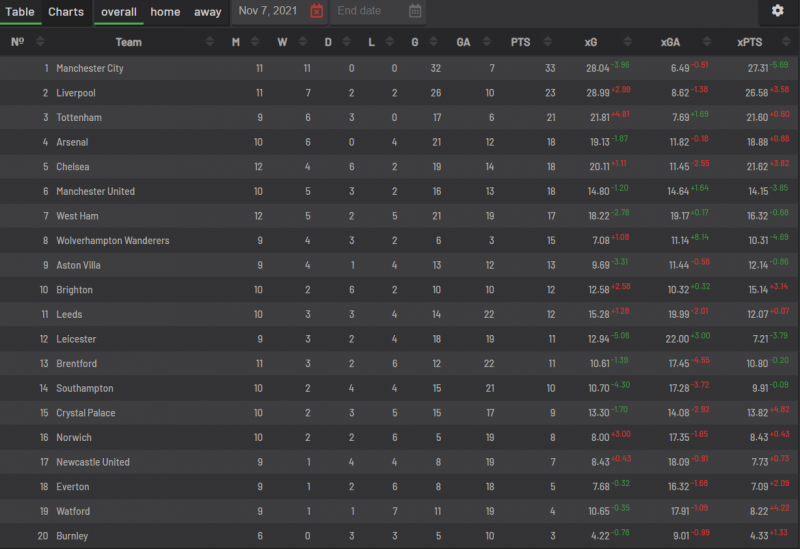
Task: Sort by PTS column arrows
Action: click(x=547, y=42)
